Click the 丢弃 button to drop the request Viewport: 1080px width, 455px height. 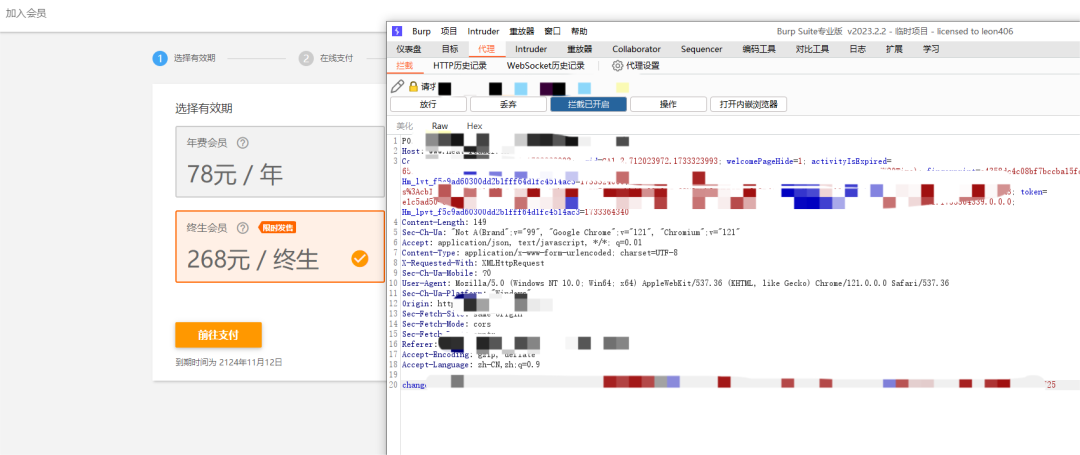click(508, 105)
